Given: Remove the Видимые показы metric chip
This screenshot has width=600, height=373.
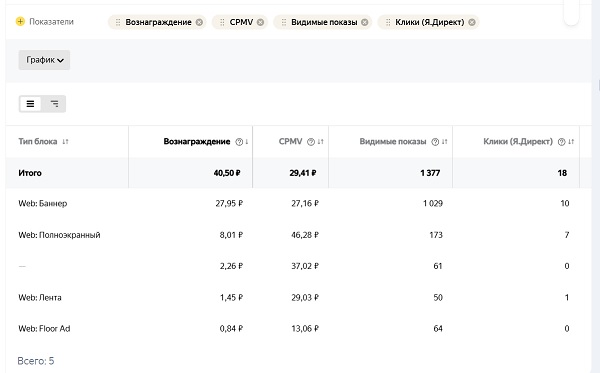Looking at the screenshot, I should 365,22.
